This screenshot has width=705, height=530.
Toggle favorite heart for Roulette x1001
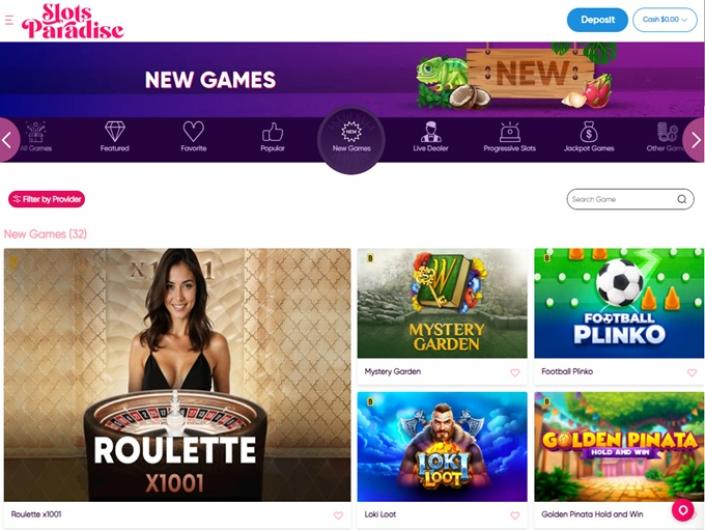pos(338,516)
